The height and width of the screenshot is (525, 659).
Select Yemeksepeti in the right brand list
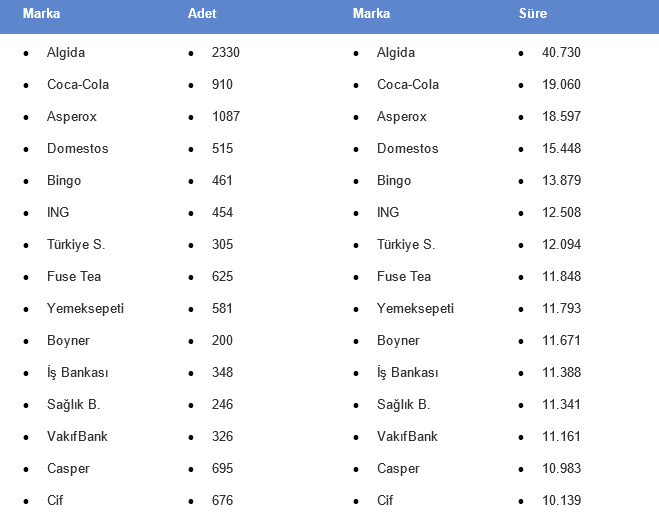click(x=415, y=309)
